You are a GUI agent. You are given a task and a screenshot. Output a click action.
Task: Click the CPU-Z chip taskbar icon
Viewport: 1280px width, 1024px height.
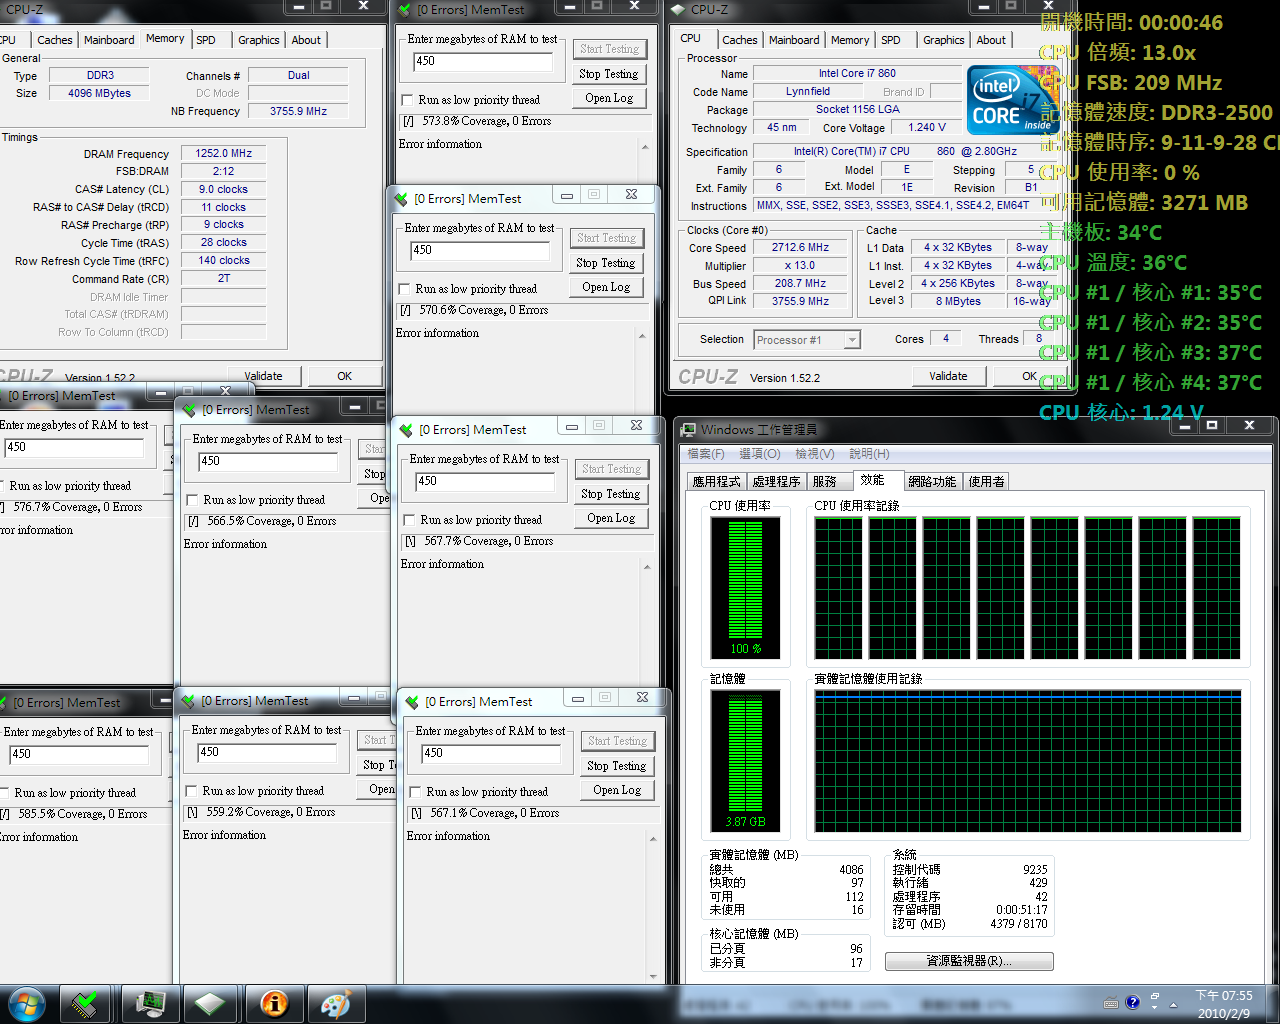(x=210, y=1003)
